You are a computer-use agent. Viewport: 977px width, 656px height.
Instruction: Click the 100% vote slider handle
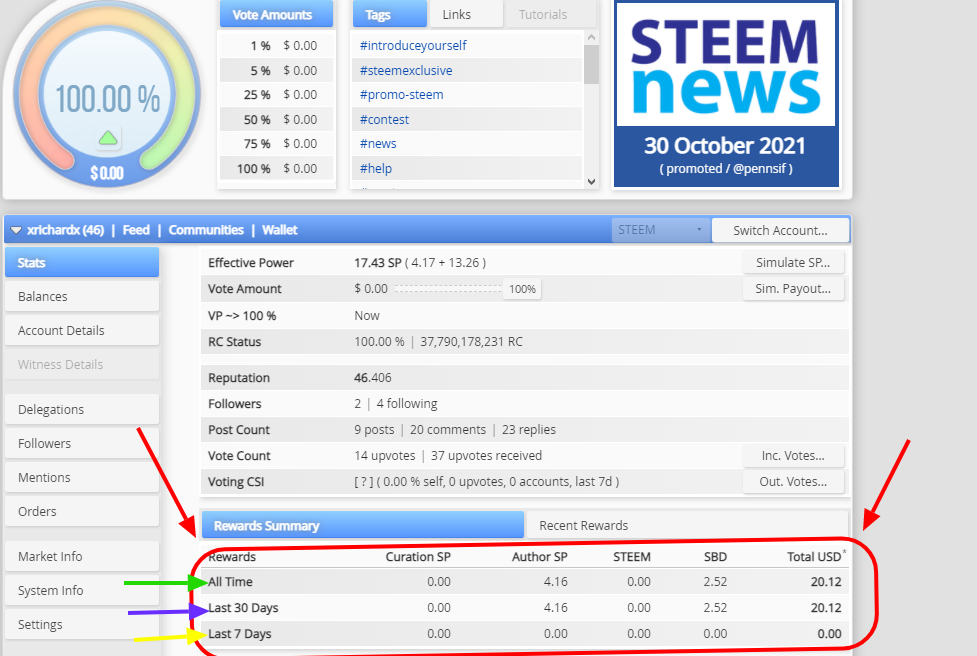pyautogui.click(x=522, y=289)
